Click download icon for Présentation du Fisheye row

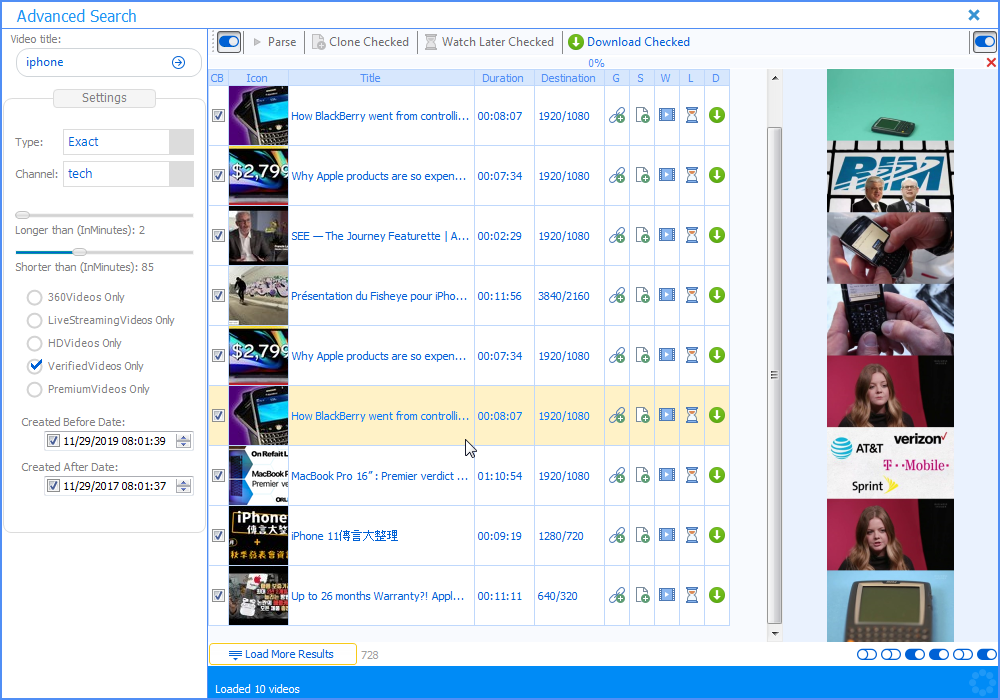(717, 295)
